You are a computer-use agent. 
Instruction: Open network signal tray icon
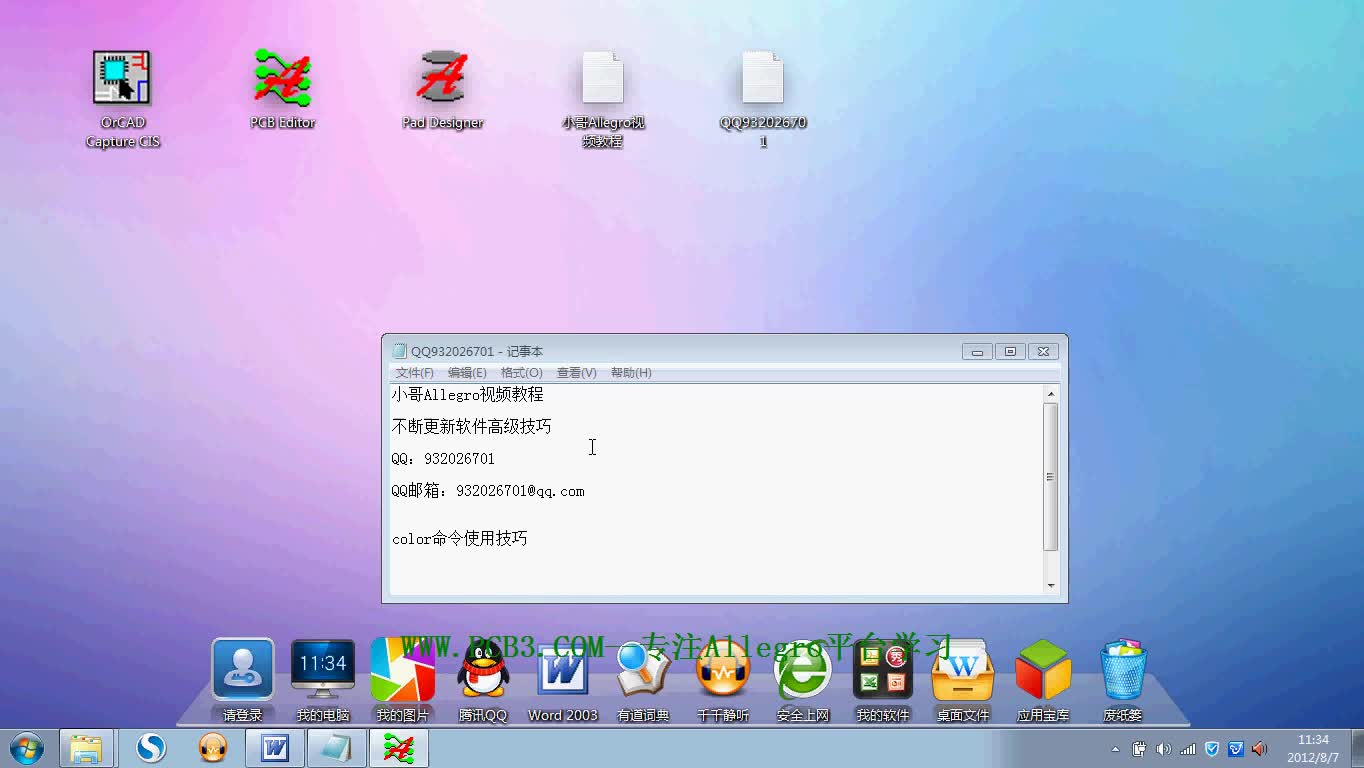click(1188, 749)
